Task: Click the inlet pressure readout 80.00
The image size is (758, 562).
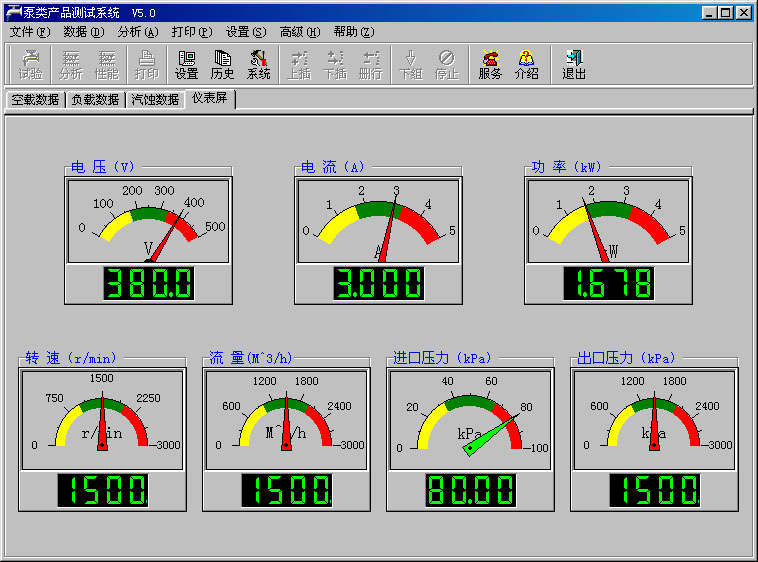Action: 471,490
